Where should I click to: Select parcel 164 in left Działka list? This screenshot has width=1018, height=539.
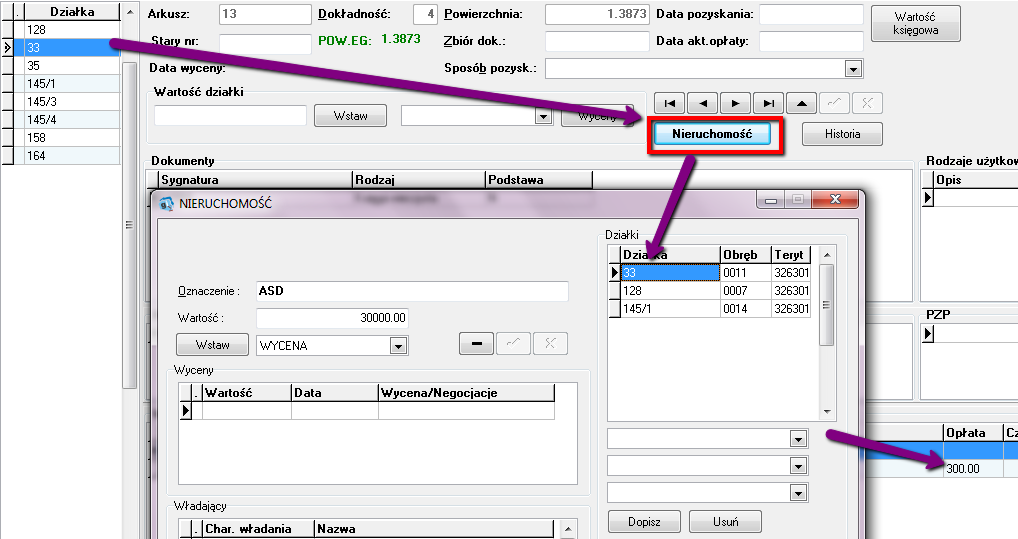click(72, 156)
